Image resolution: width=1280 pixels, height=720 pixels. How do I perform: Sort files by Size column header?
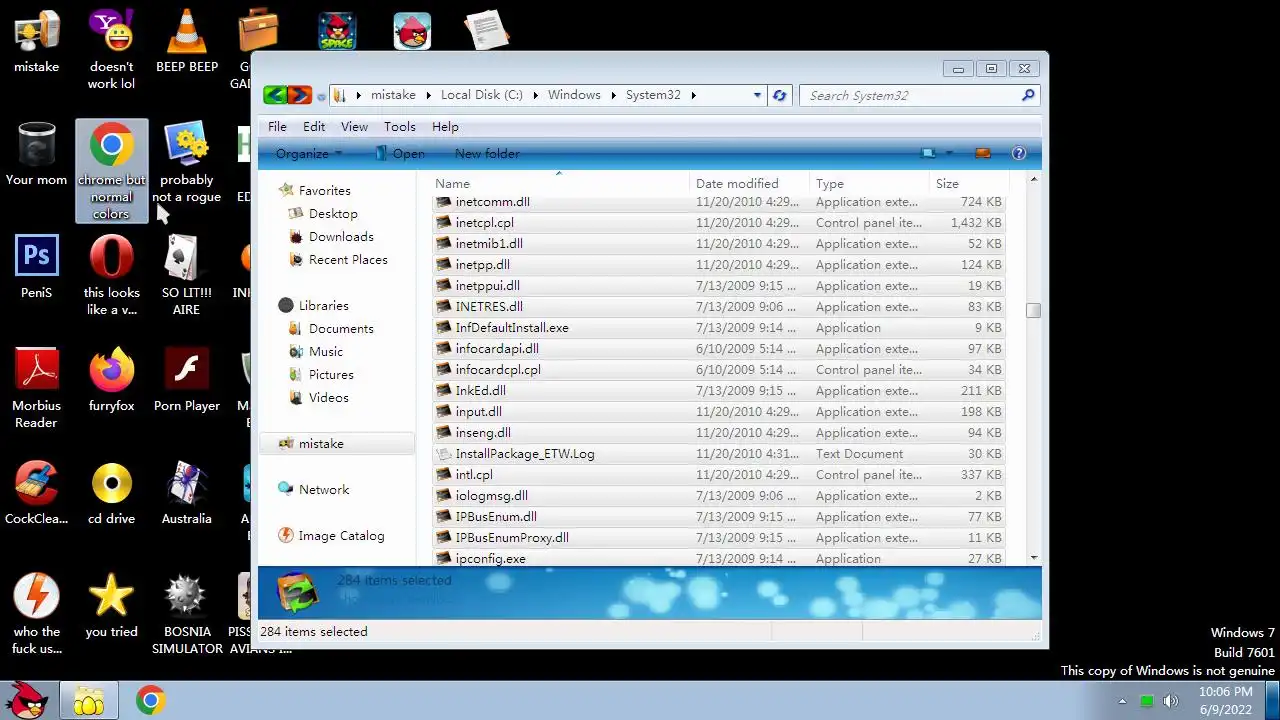click(x=967, y=183)
